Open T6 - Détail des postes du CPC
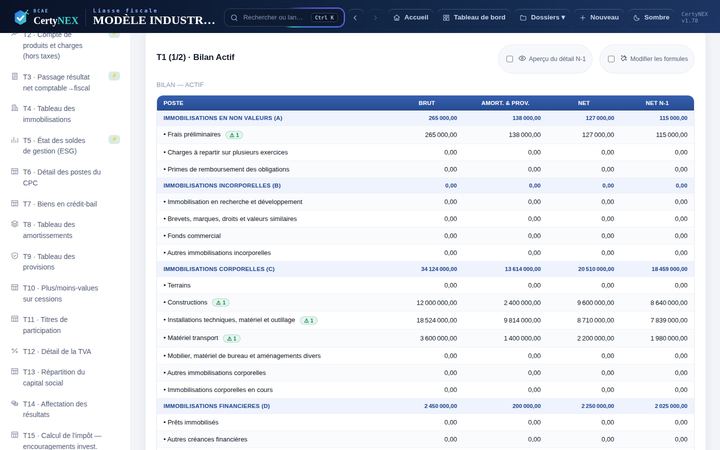Viewport: 720px width, 450px height. (x=64, y=177)
